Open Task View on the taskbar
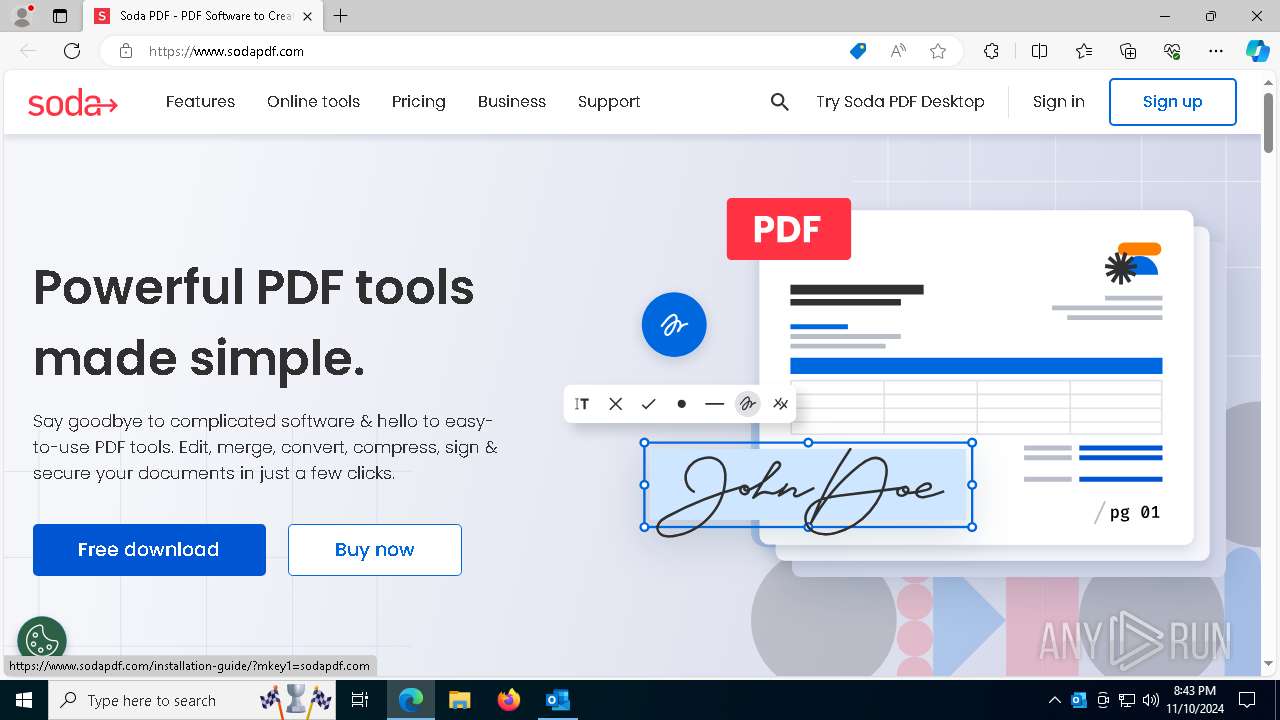 click(360, 700)
